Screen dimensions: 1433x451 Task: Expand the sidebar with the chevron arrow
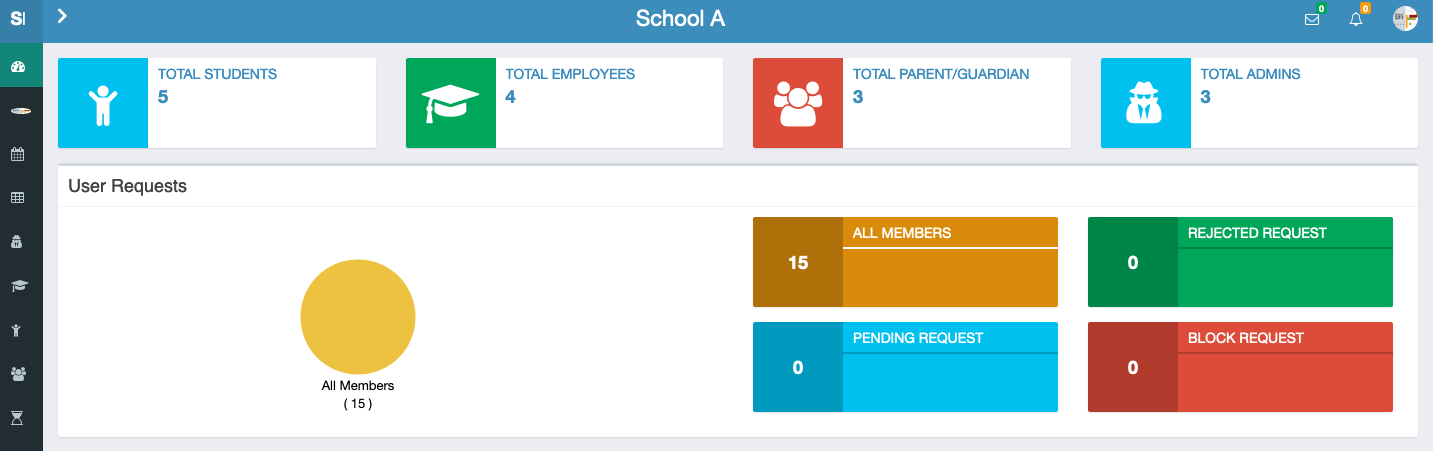[x=62, y=15]
